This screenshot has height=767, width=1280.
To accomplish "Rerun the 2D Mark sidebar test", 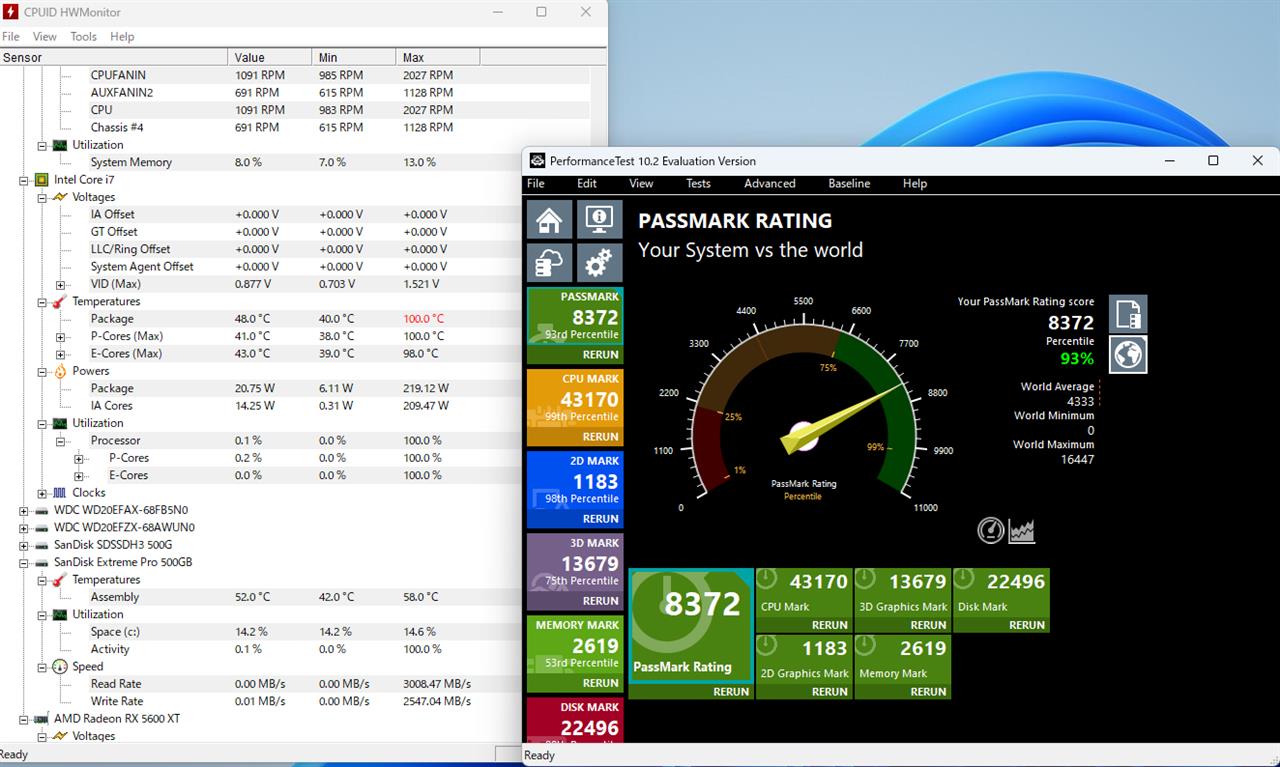I will click(600, 519).
